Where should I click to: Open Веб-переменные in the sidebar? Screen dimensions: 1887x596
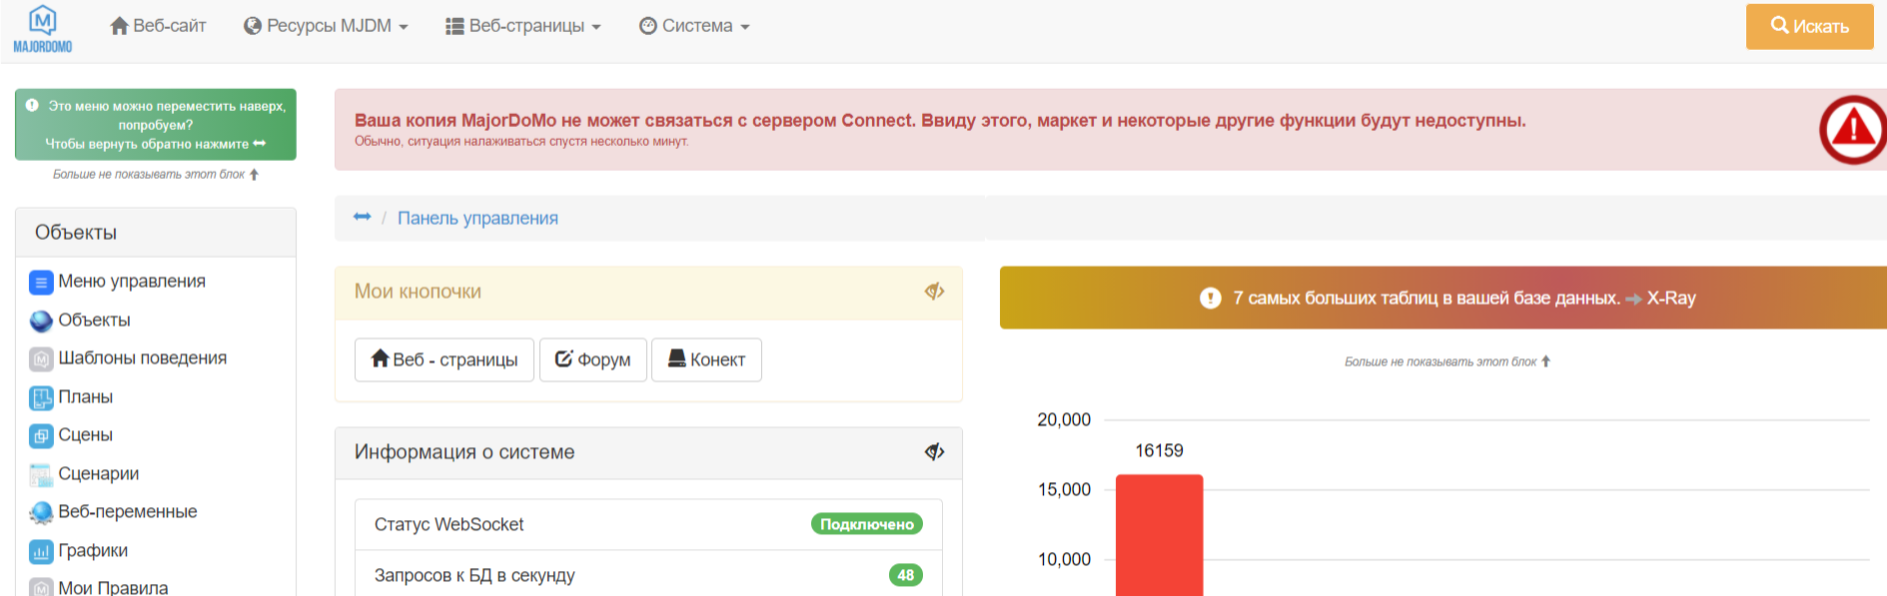pyautogui.click(x=127, y=512)
